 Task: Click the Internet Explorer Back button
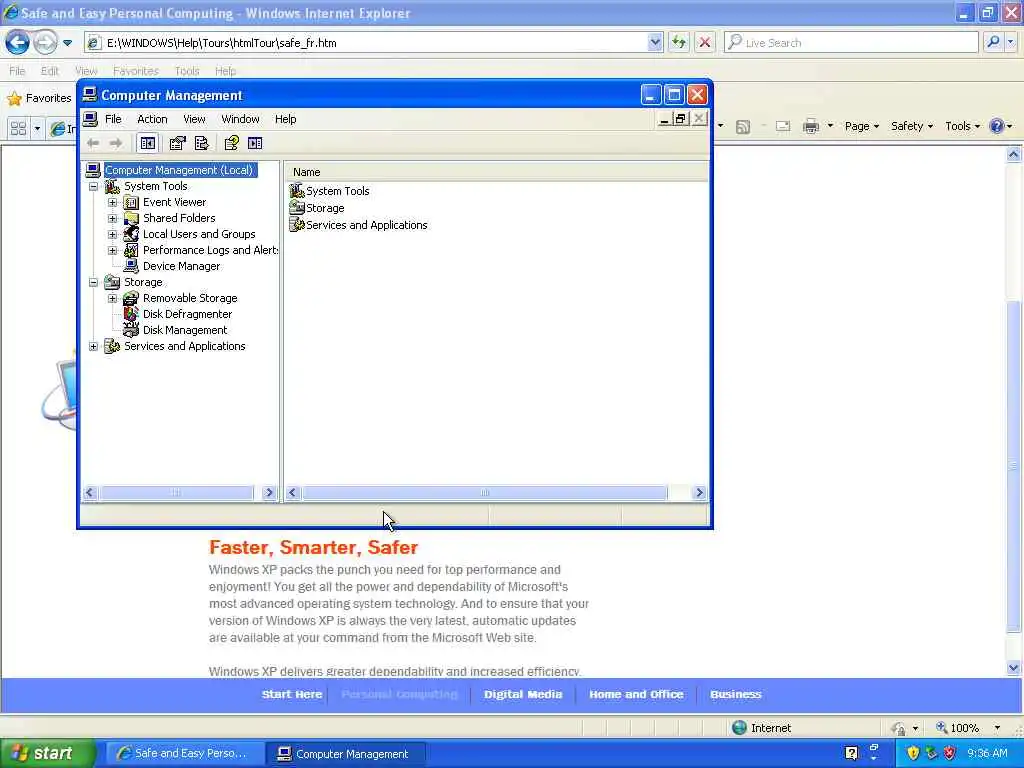pos(18,42)
